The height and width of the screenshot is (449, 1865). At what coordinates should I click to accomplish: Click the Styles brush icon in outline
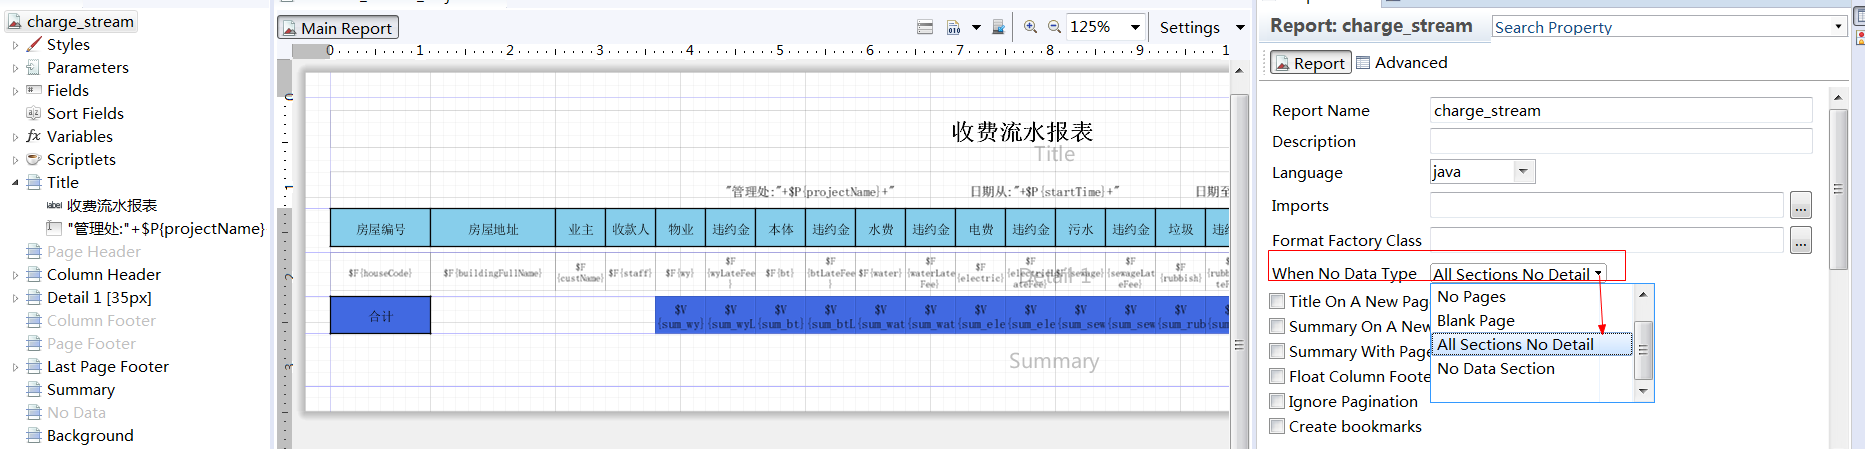pos(34,44)
